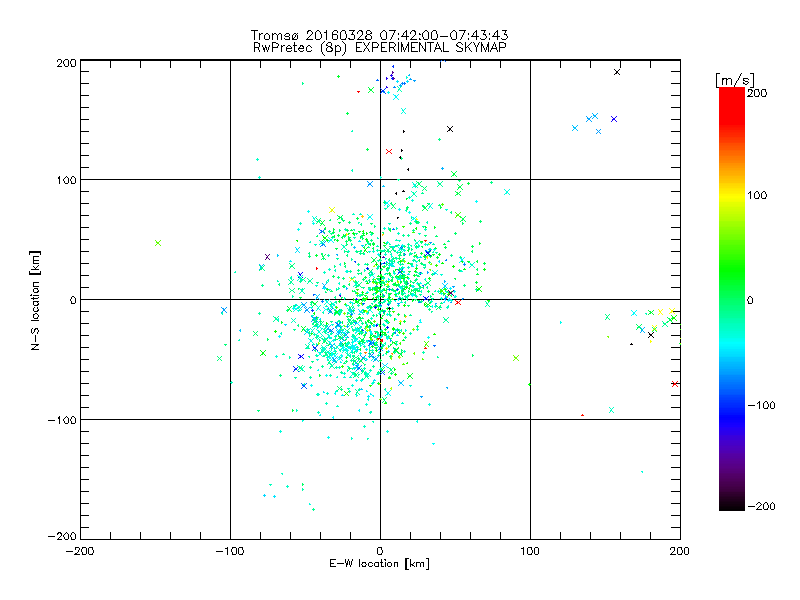The height and width of the screenshot is (600, 800).
Task: Click the lone purple X marker in the skymap
Action: (x=267, y=257)
